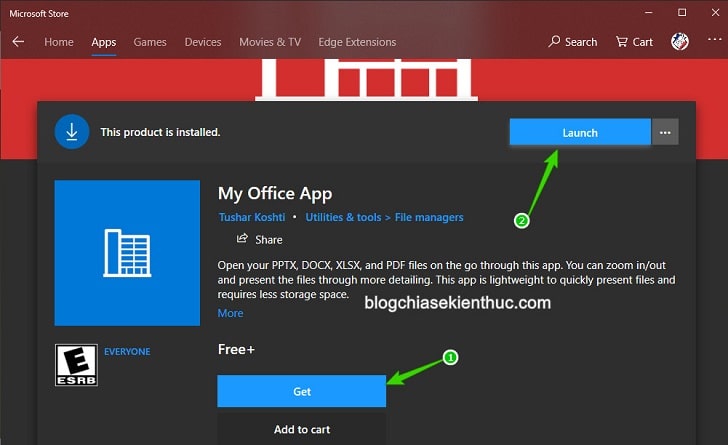Open the header three-dots menu
Image resolution: width=728 pixels, height=445 pixels.
coord(714,39)
